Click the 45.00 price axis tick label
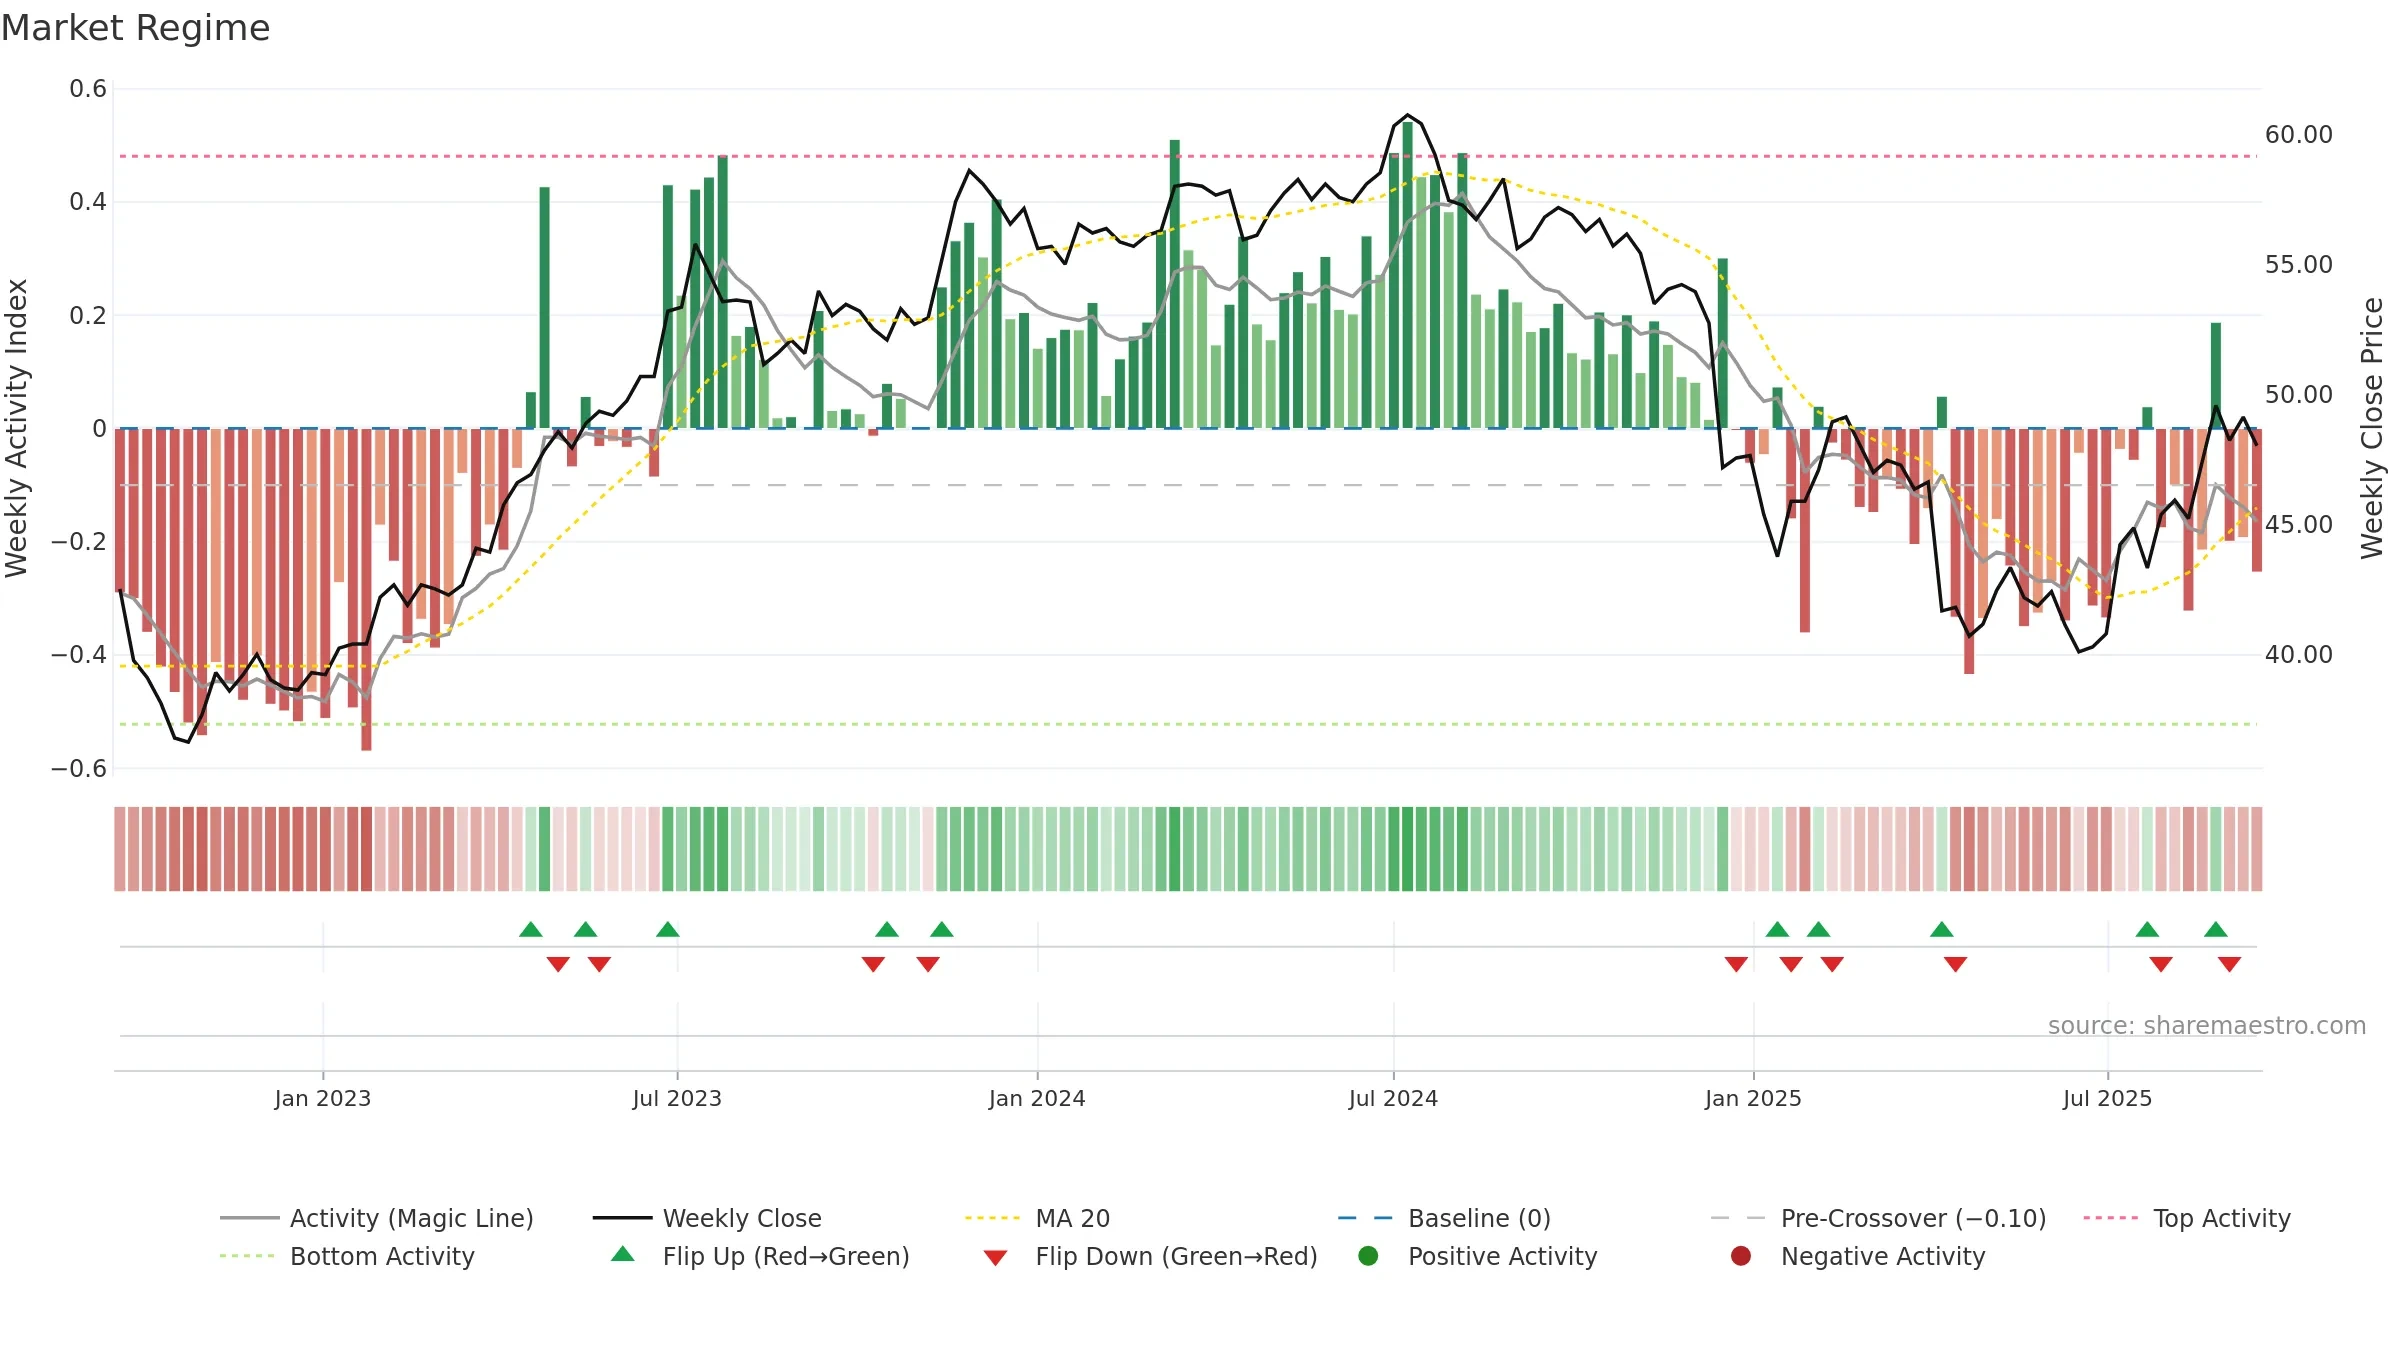The width and height of the screenshot is (2400, 1350). point(2298,525)
